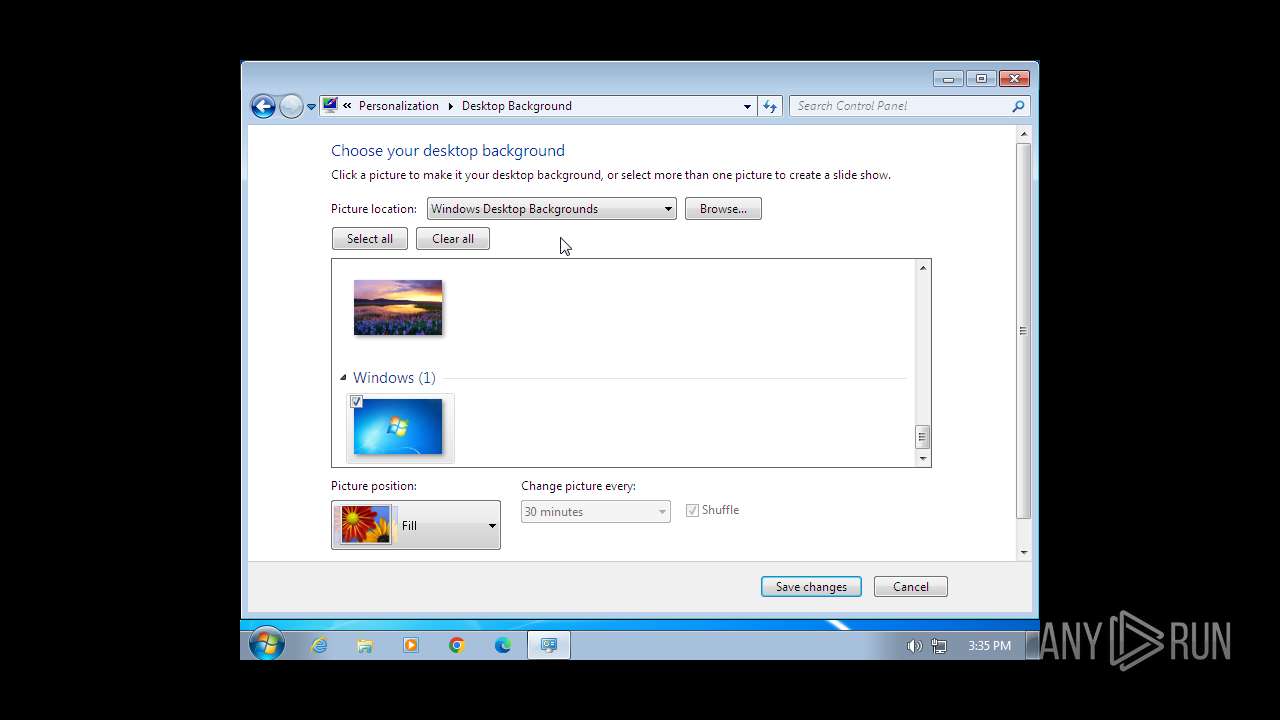Open recent pages dropdown beside forward arrow

click(311, 106)
